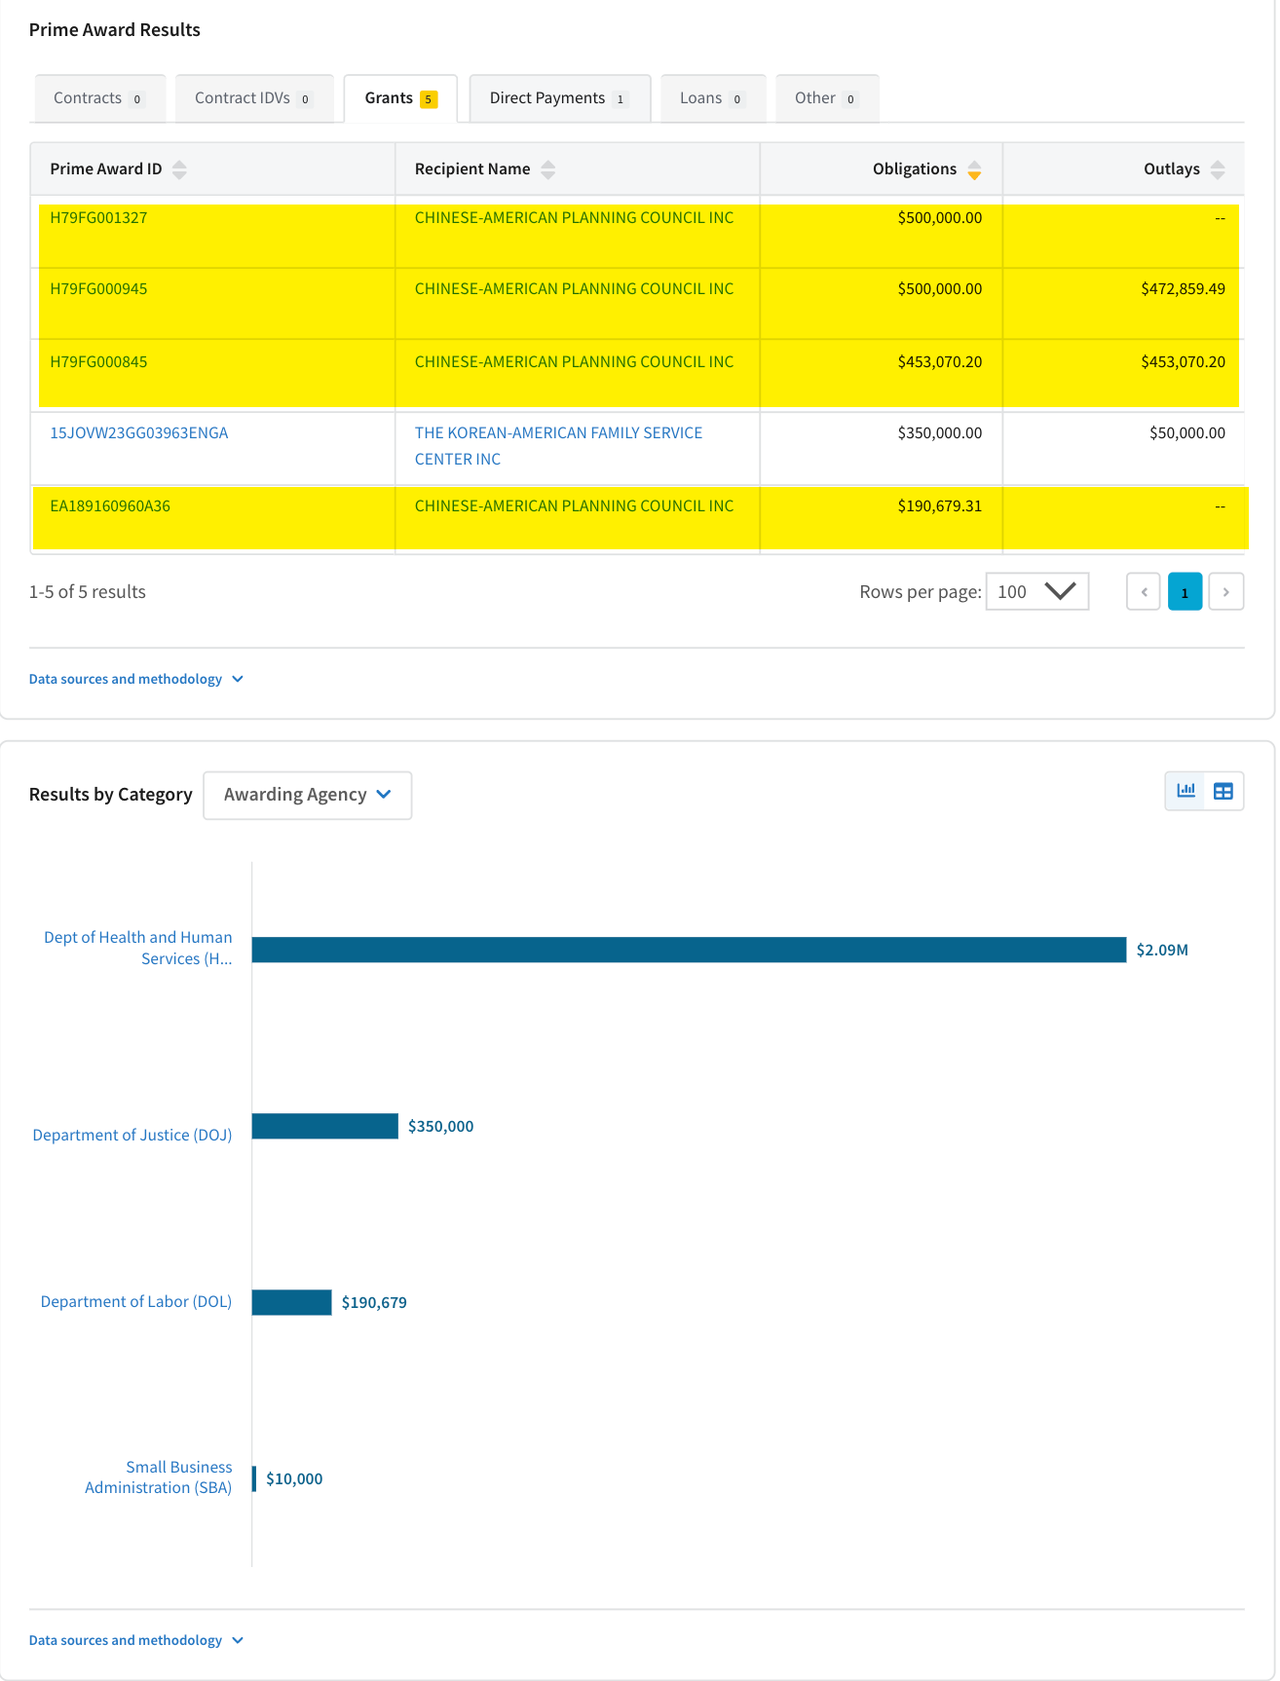Go to previous results page arrow
This screenshot has width=1280, height=1681.
point(1143,592)
